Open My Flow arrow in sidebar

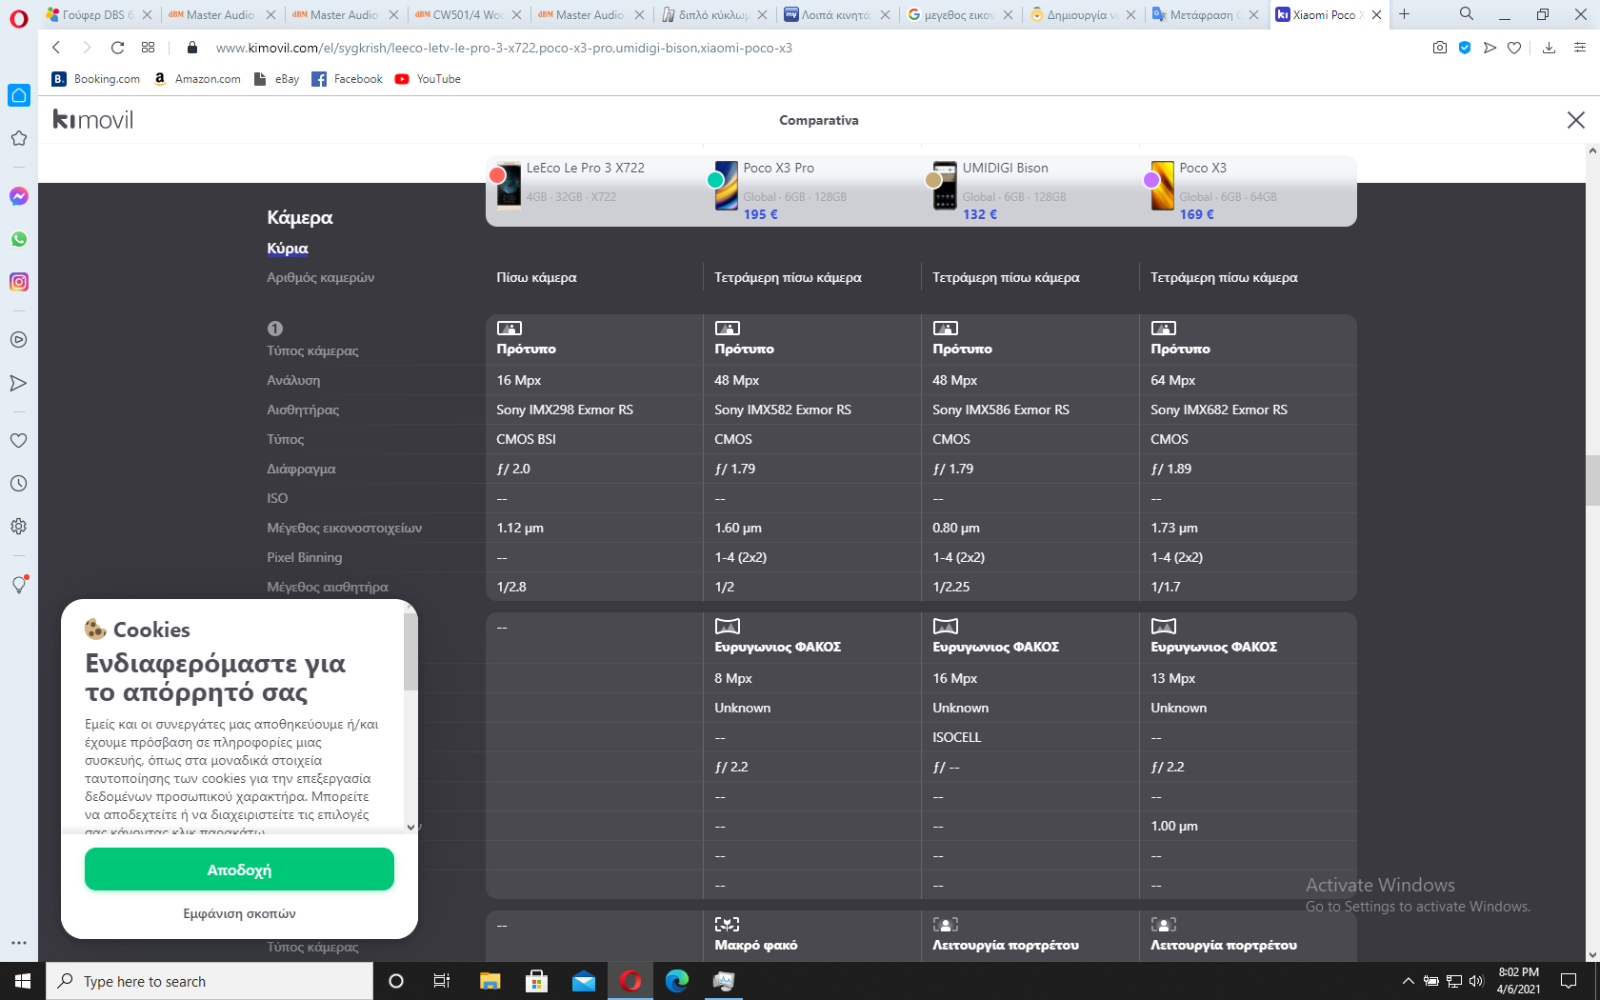tap(18, 383)
